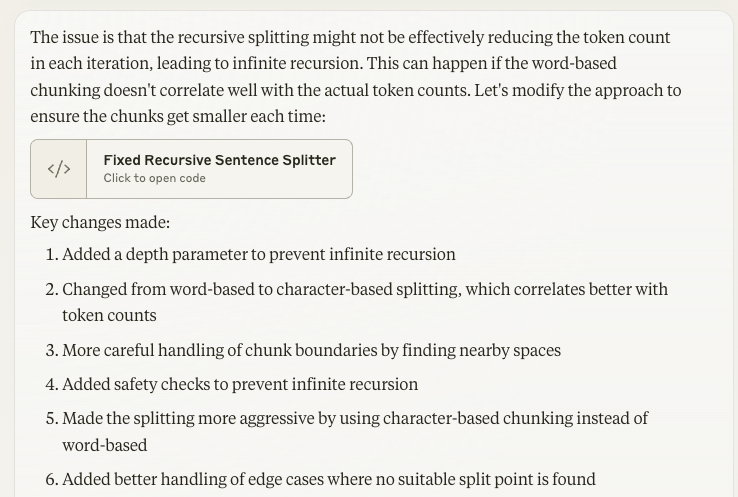The height and width of the screenshot is (497, 738).
Task: Select the line about character-based splitting correlating better
Action: pos(365,289)
